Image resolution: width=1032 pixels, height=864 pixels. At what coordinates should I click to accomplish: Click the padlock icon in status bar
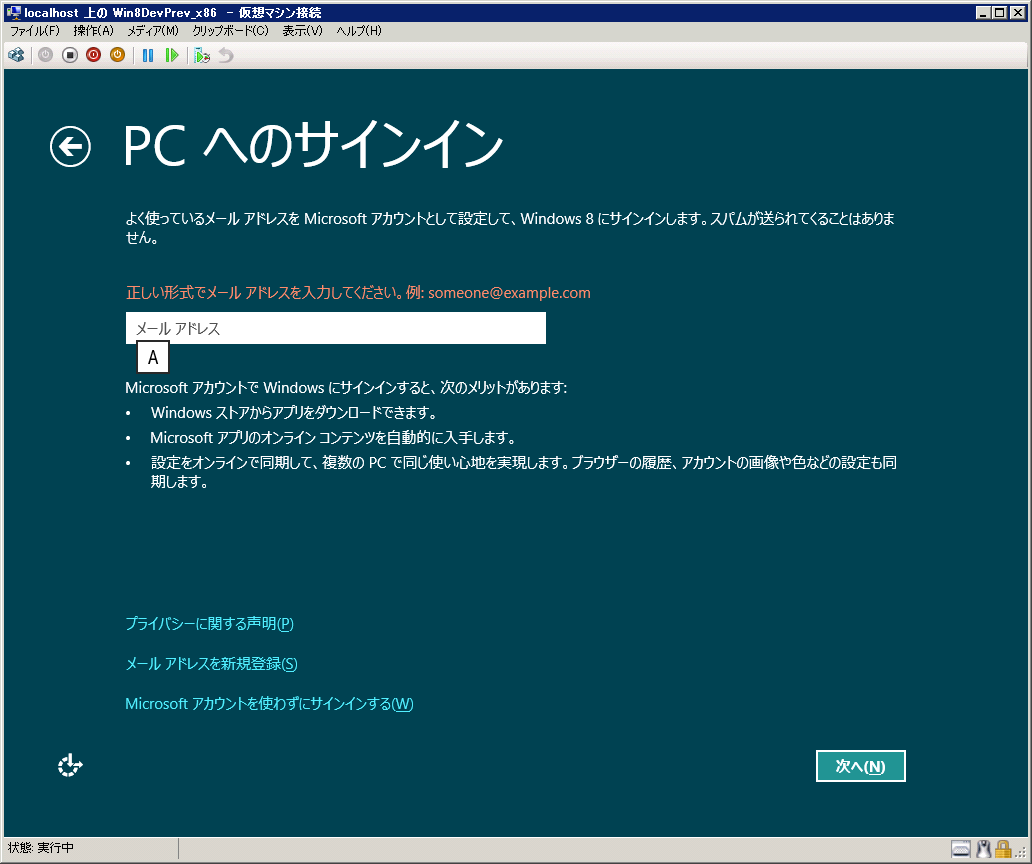tap(1002, 849)
